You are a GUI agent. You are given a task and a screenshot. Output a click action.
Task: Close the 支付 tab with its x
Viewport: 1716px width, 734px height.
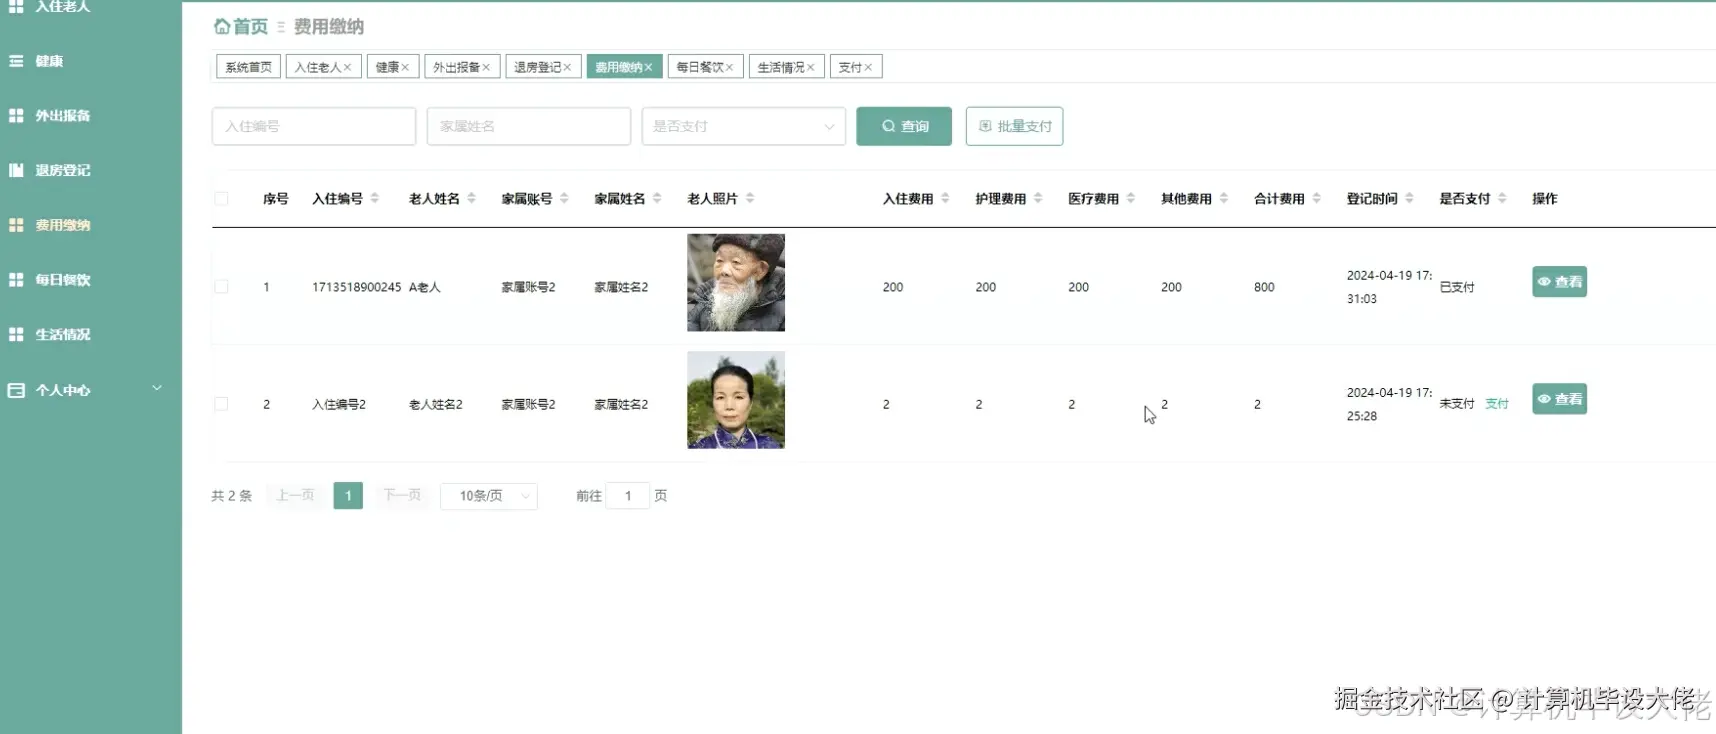868,67
